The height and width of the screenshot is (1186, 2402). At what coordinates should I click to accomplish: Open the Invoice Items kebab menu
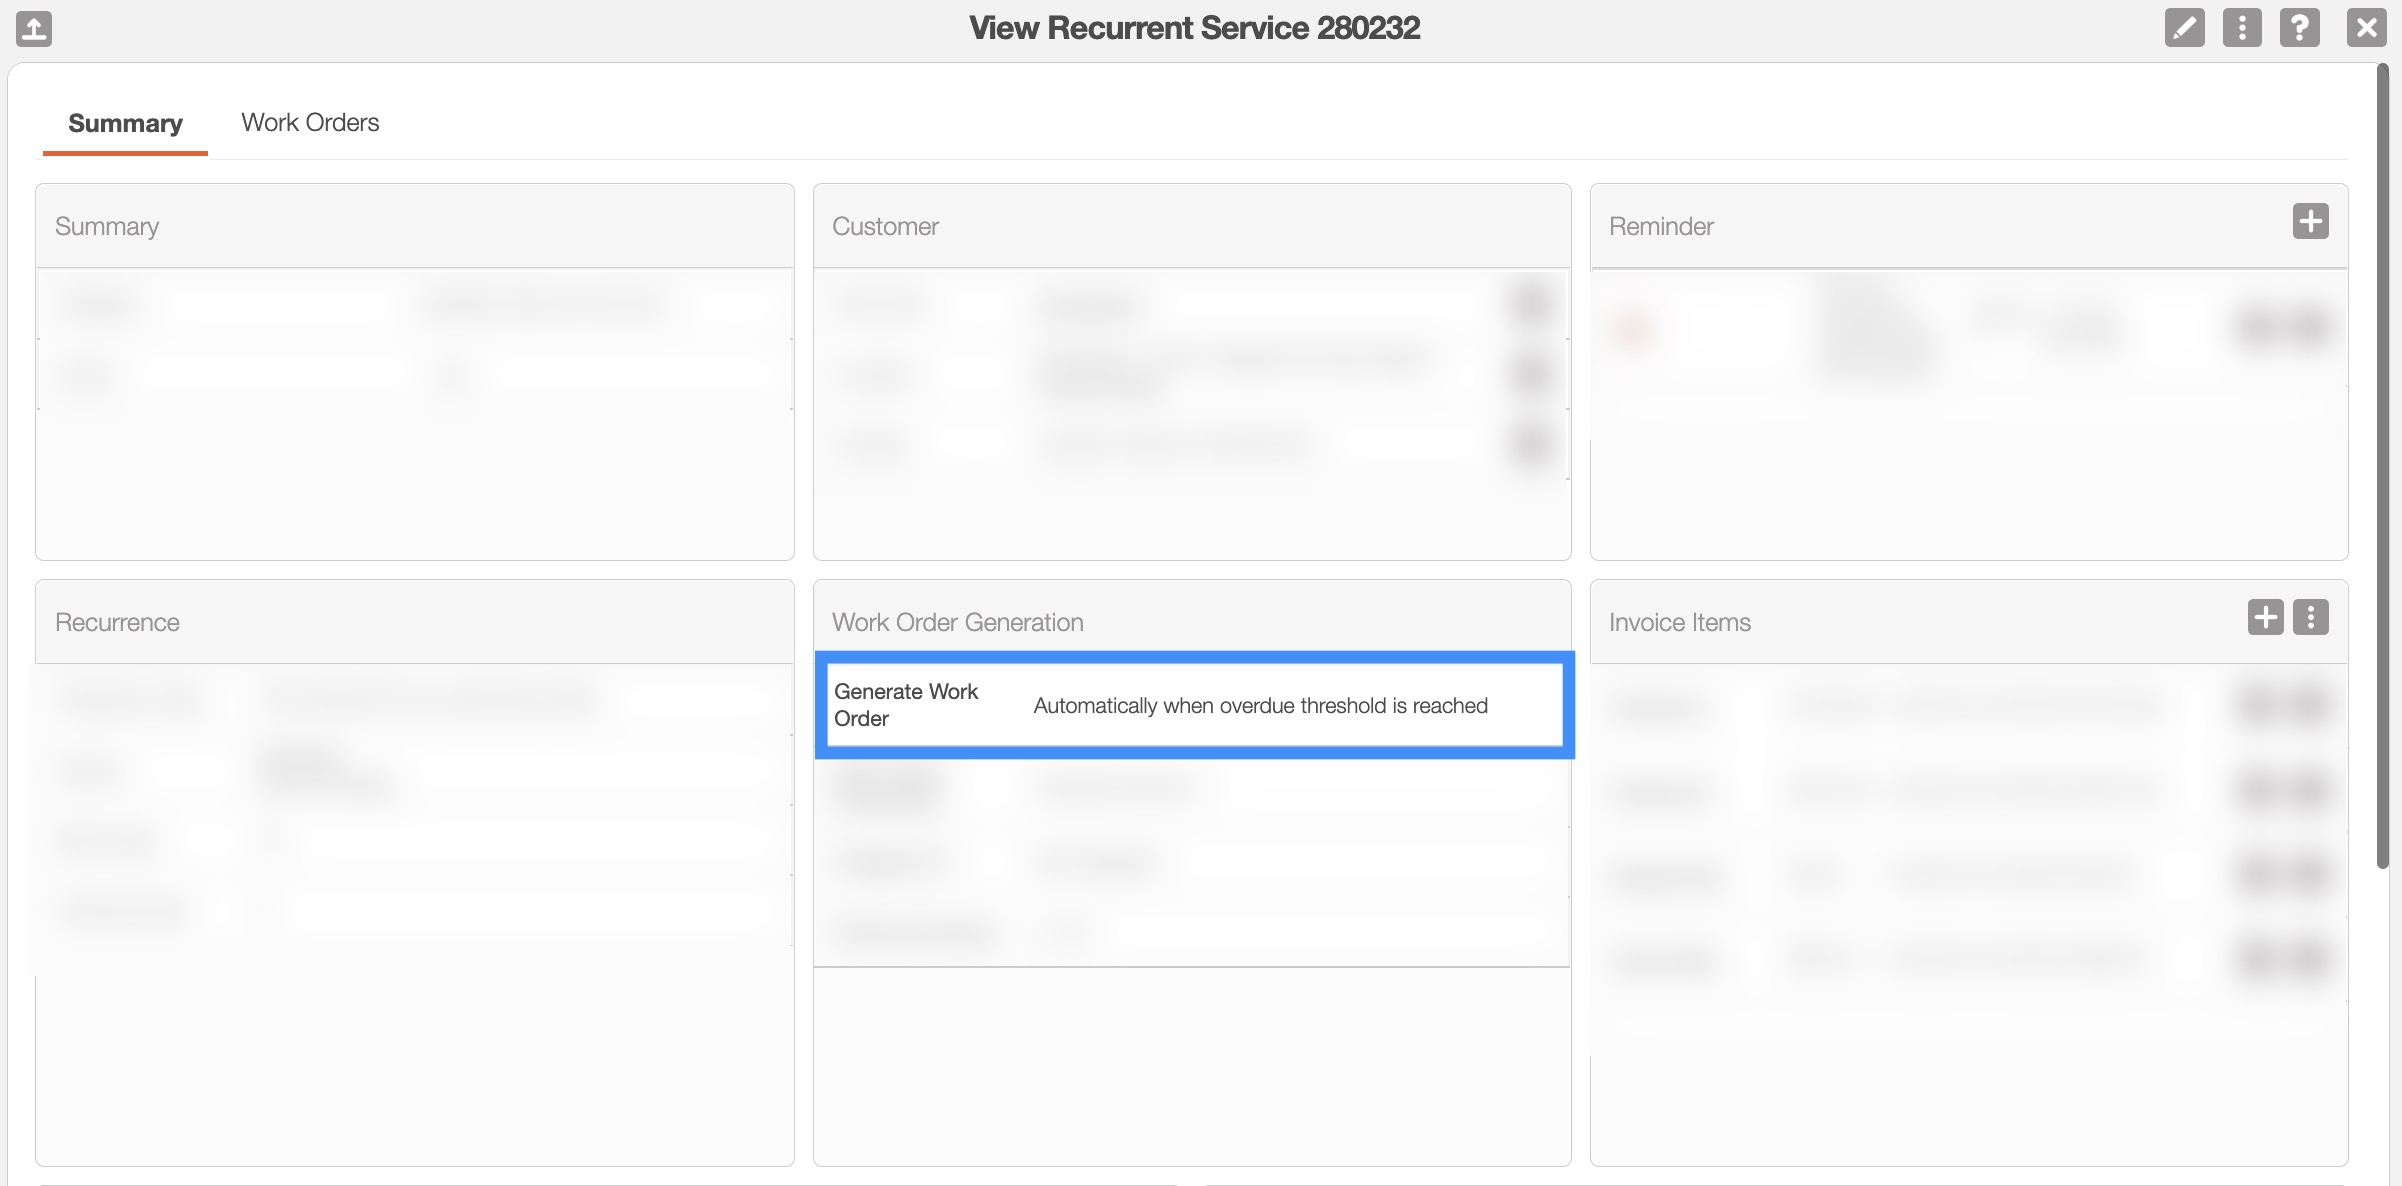(2310, 617)
